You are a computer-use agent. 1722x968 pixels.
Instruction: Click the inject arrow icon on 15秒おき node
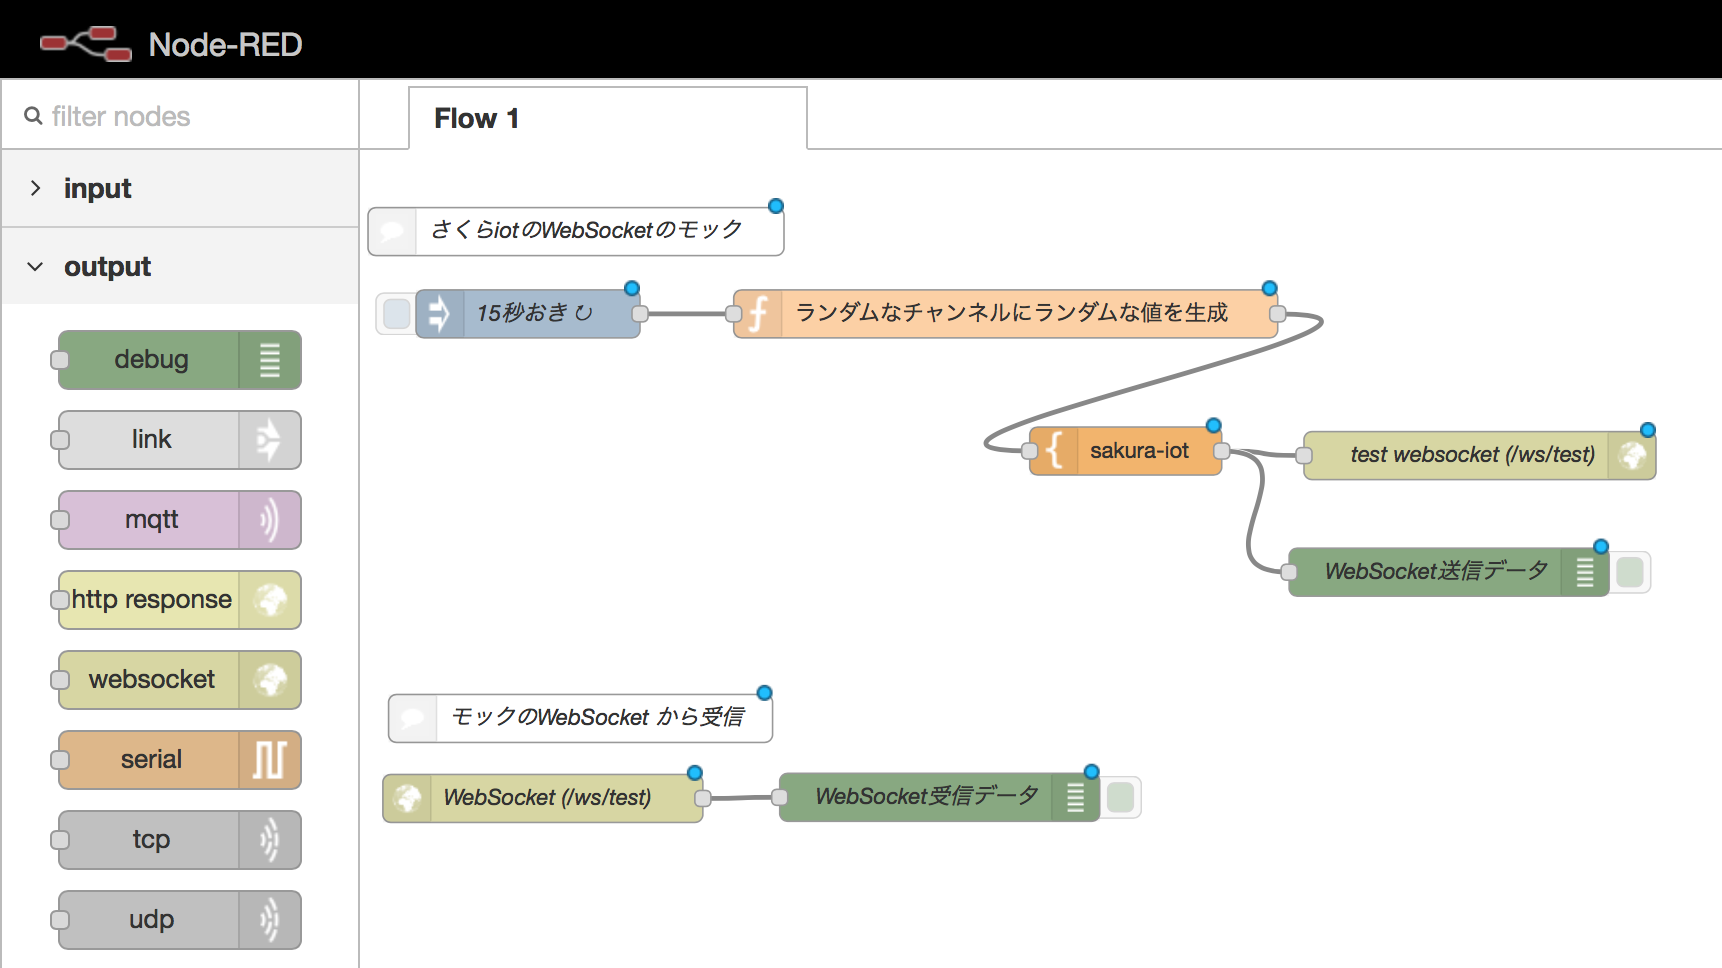click(x=439, y=314)
